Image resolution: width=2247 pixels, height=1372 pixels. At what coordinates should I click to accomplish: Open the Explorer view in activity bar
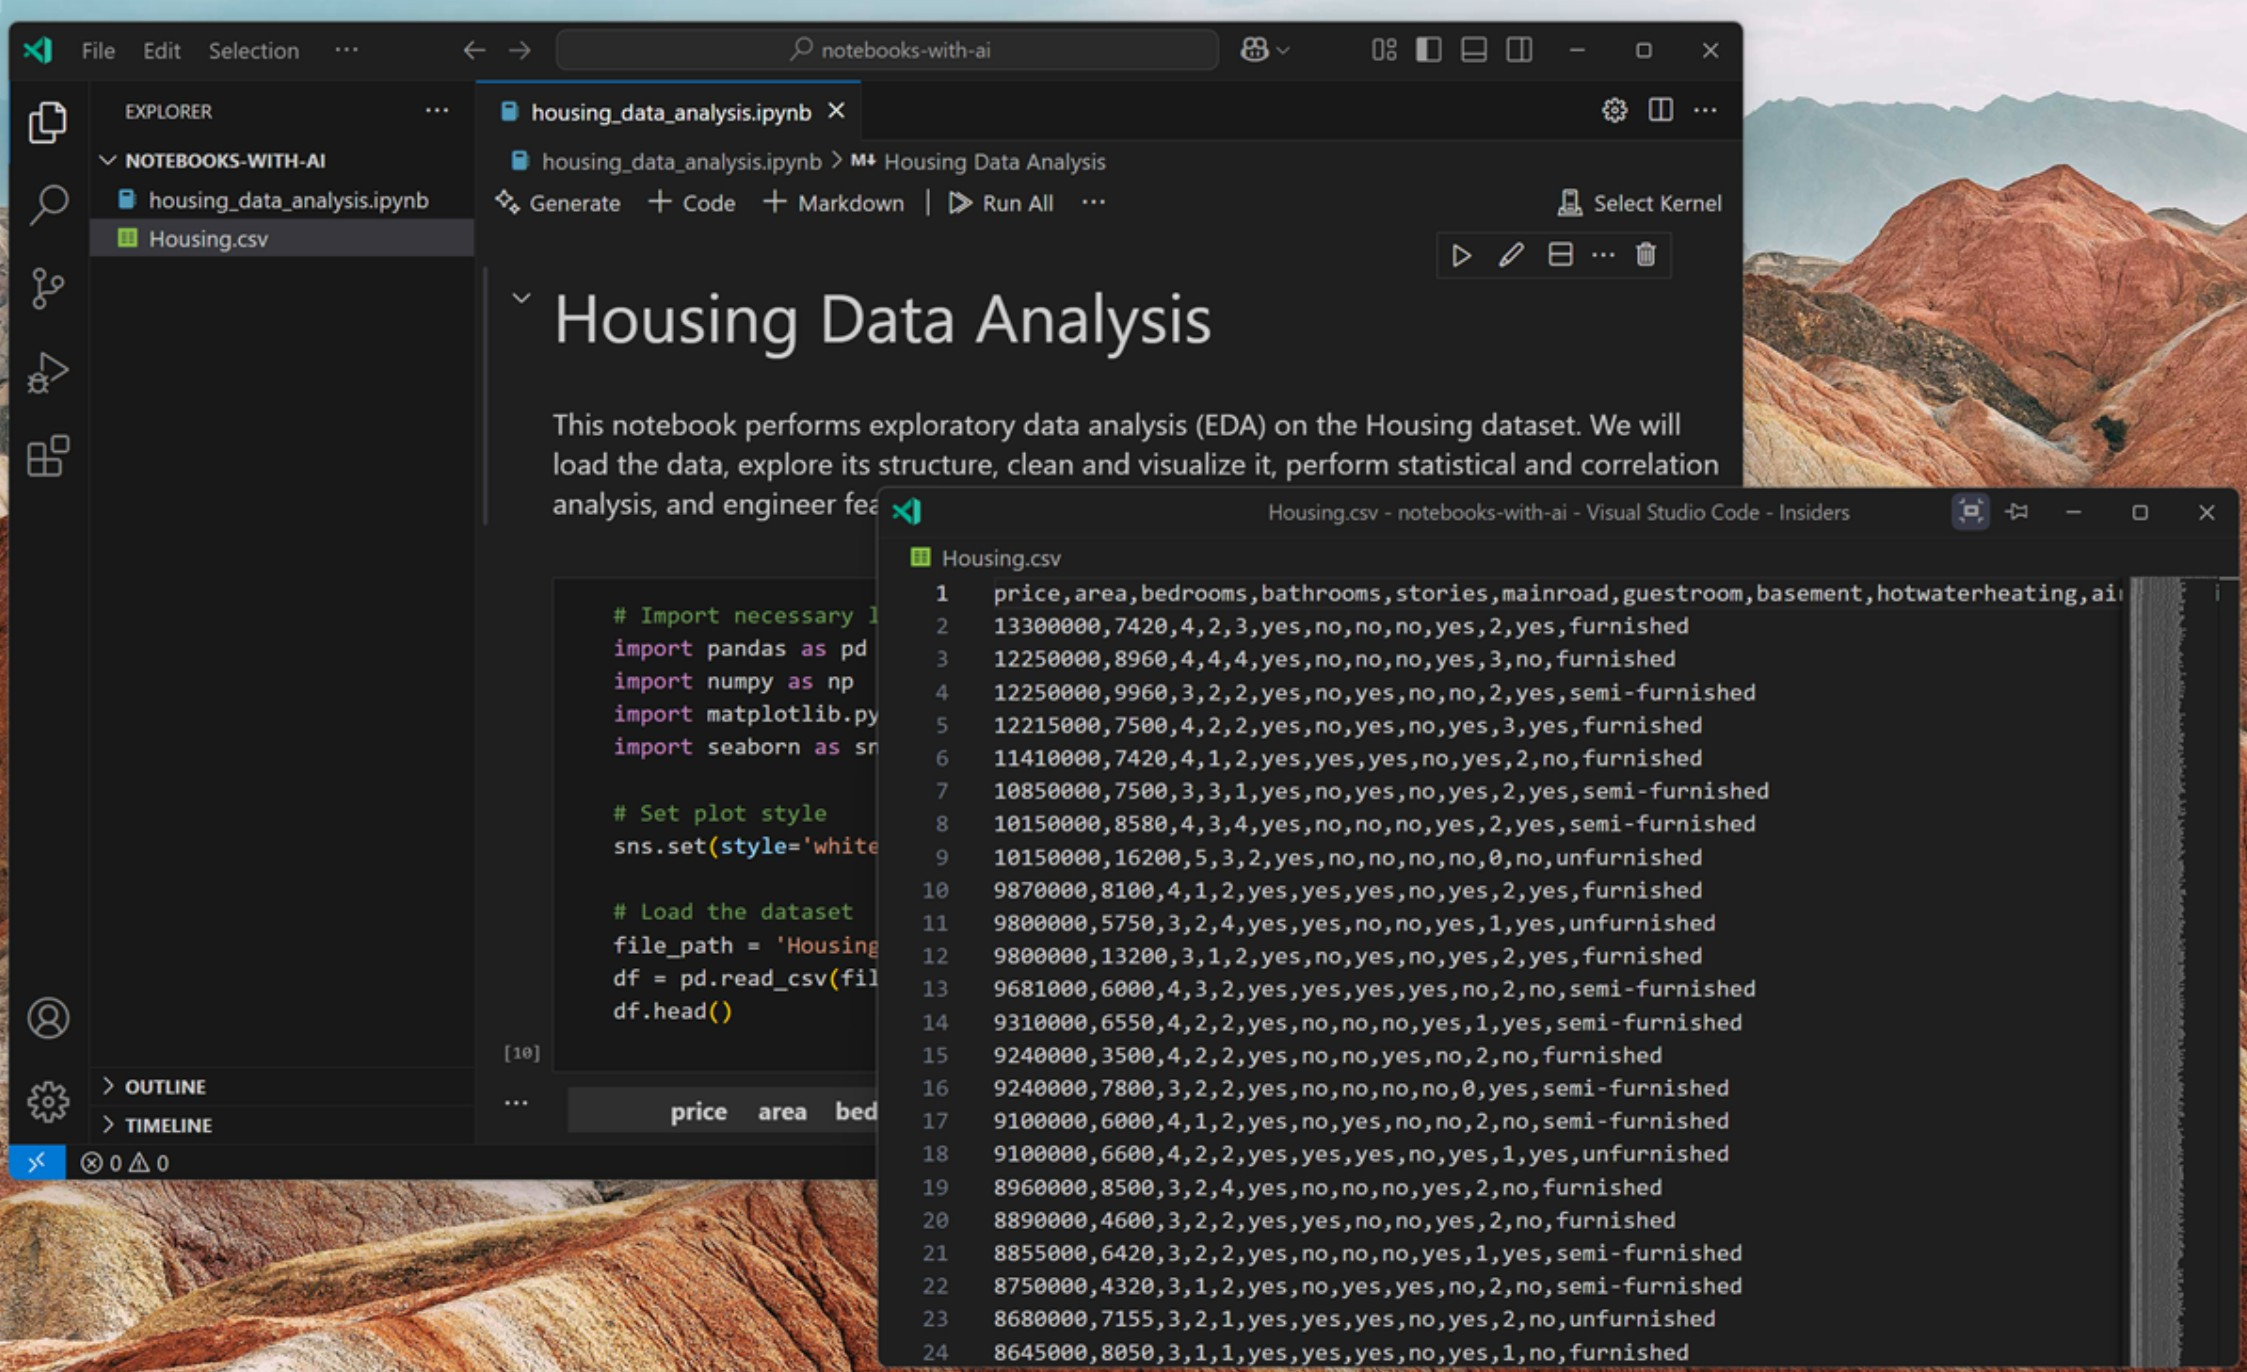pyautogui.click(x=47, y=122)
